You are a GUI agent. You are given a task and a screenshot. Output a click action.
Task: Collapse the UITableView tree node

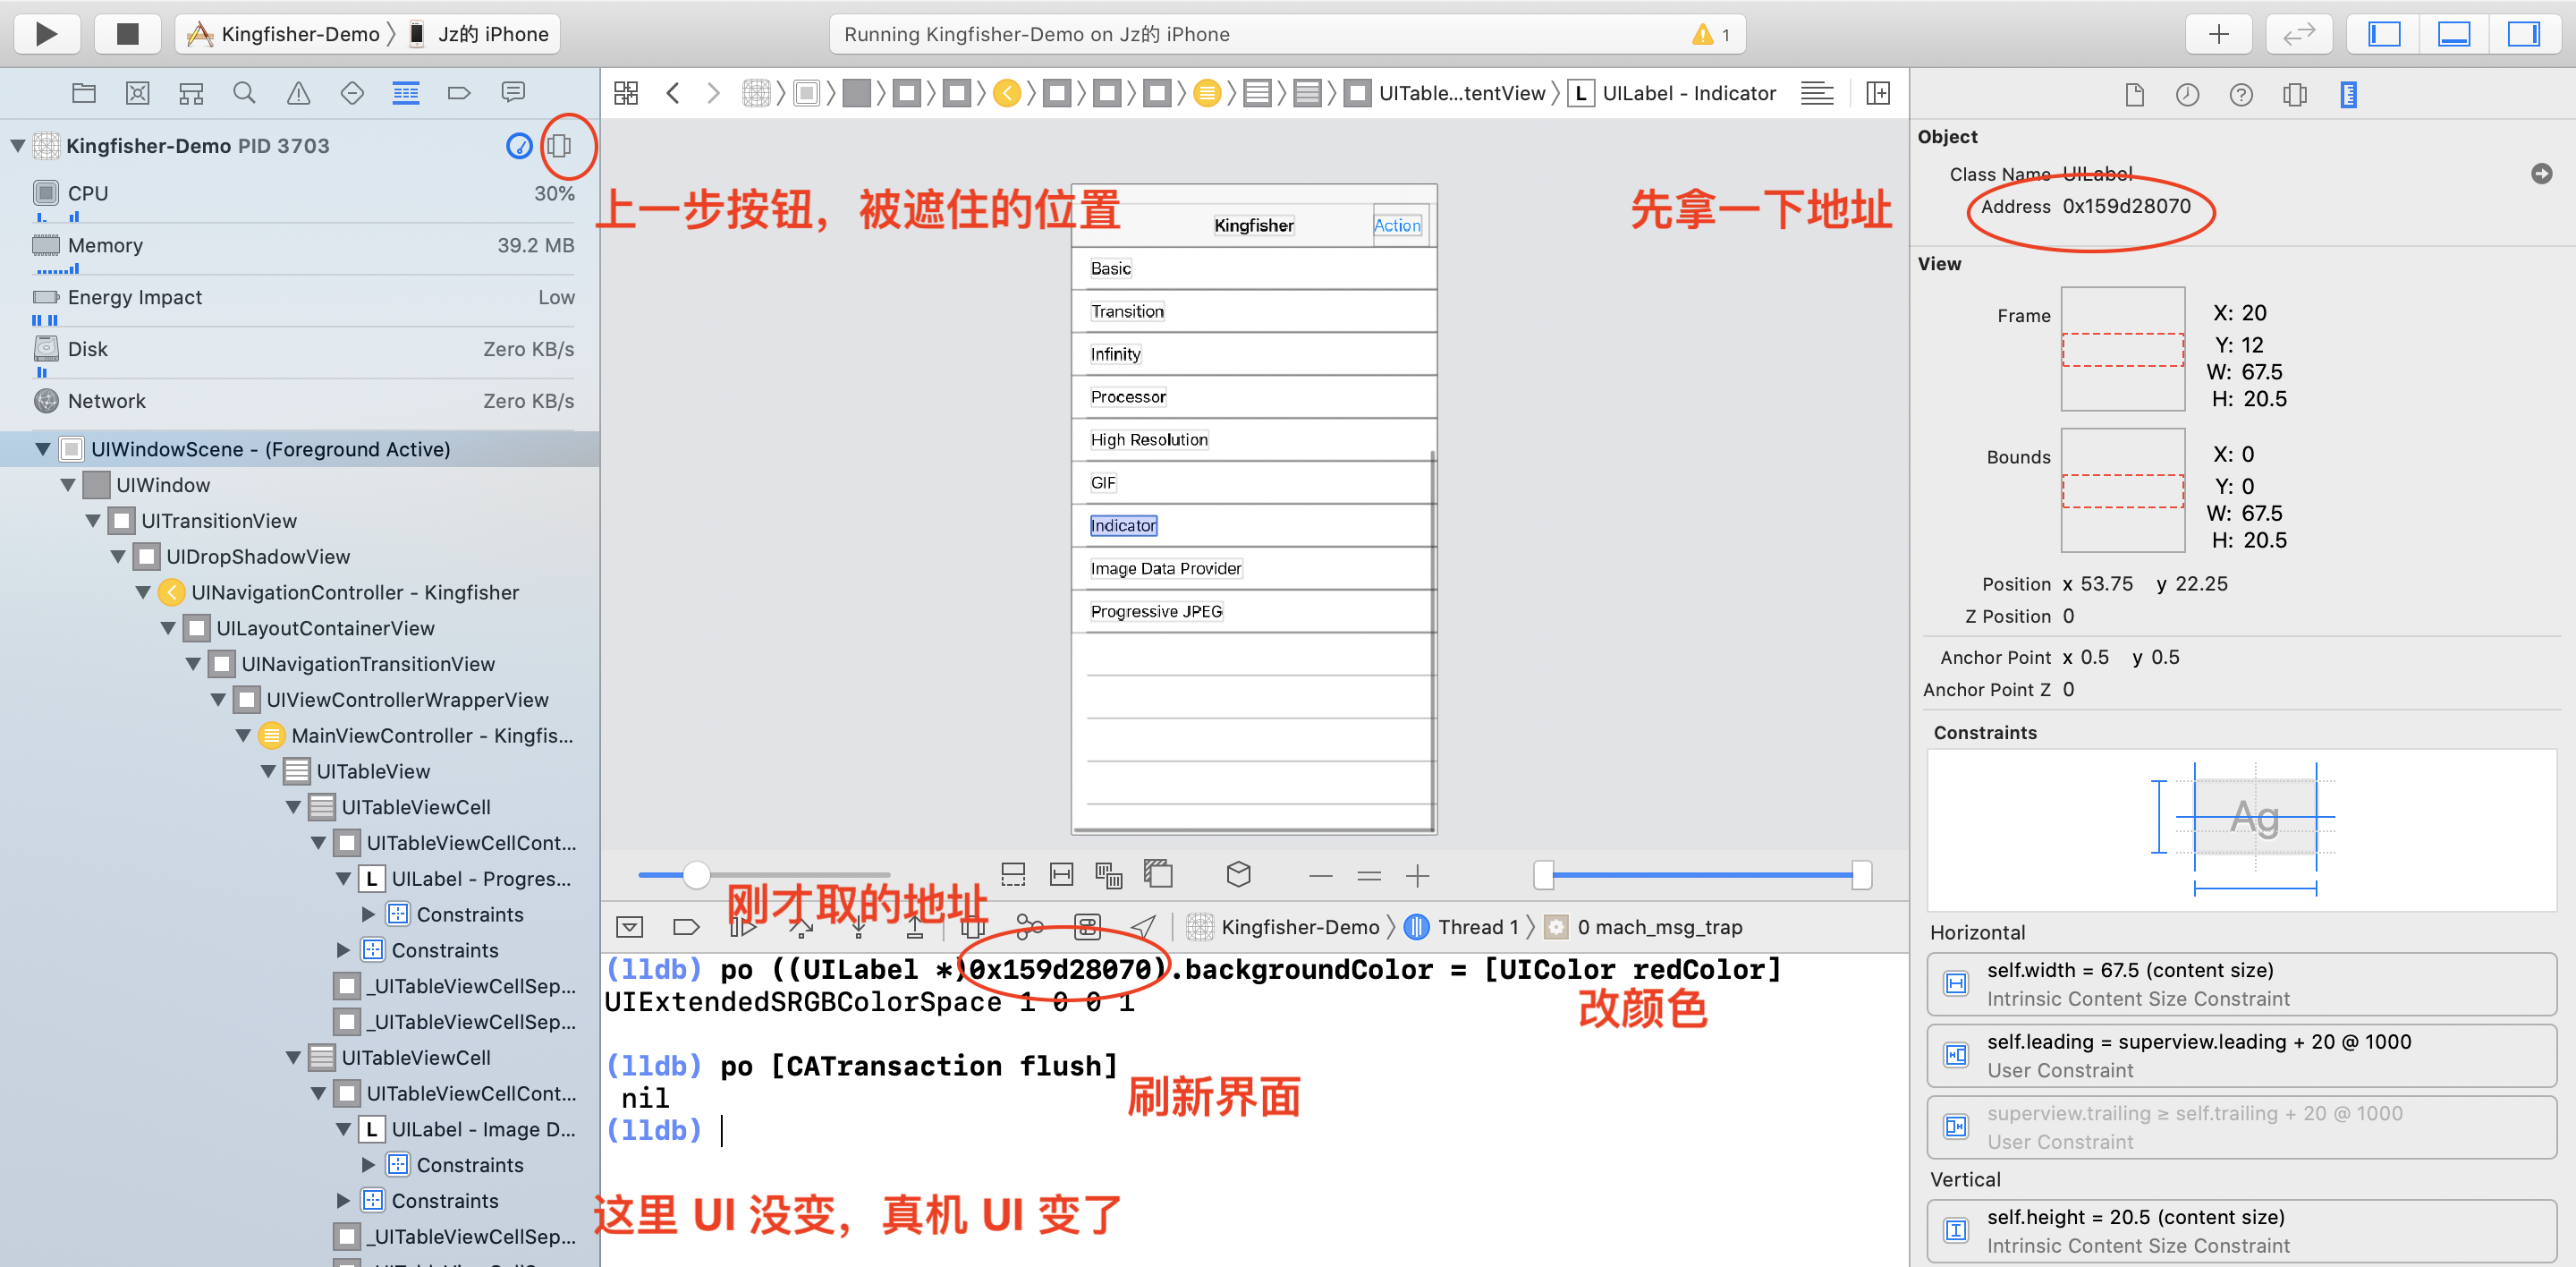[x=268, y=772]
